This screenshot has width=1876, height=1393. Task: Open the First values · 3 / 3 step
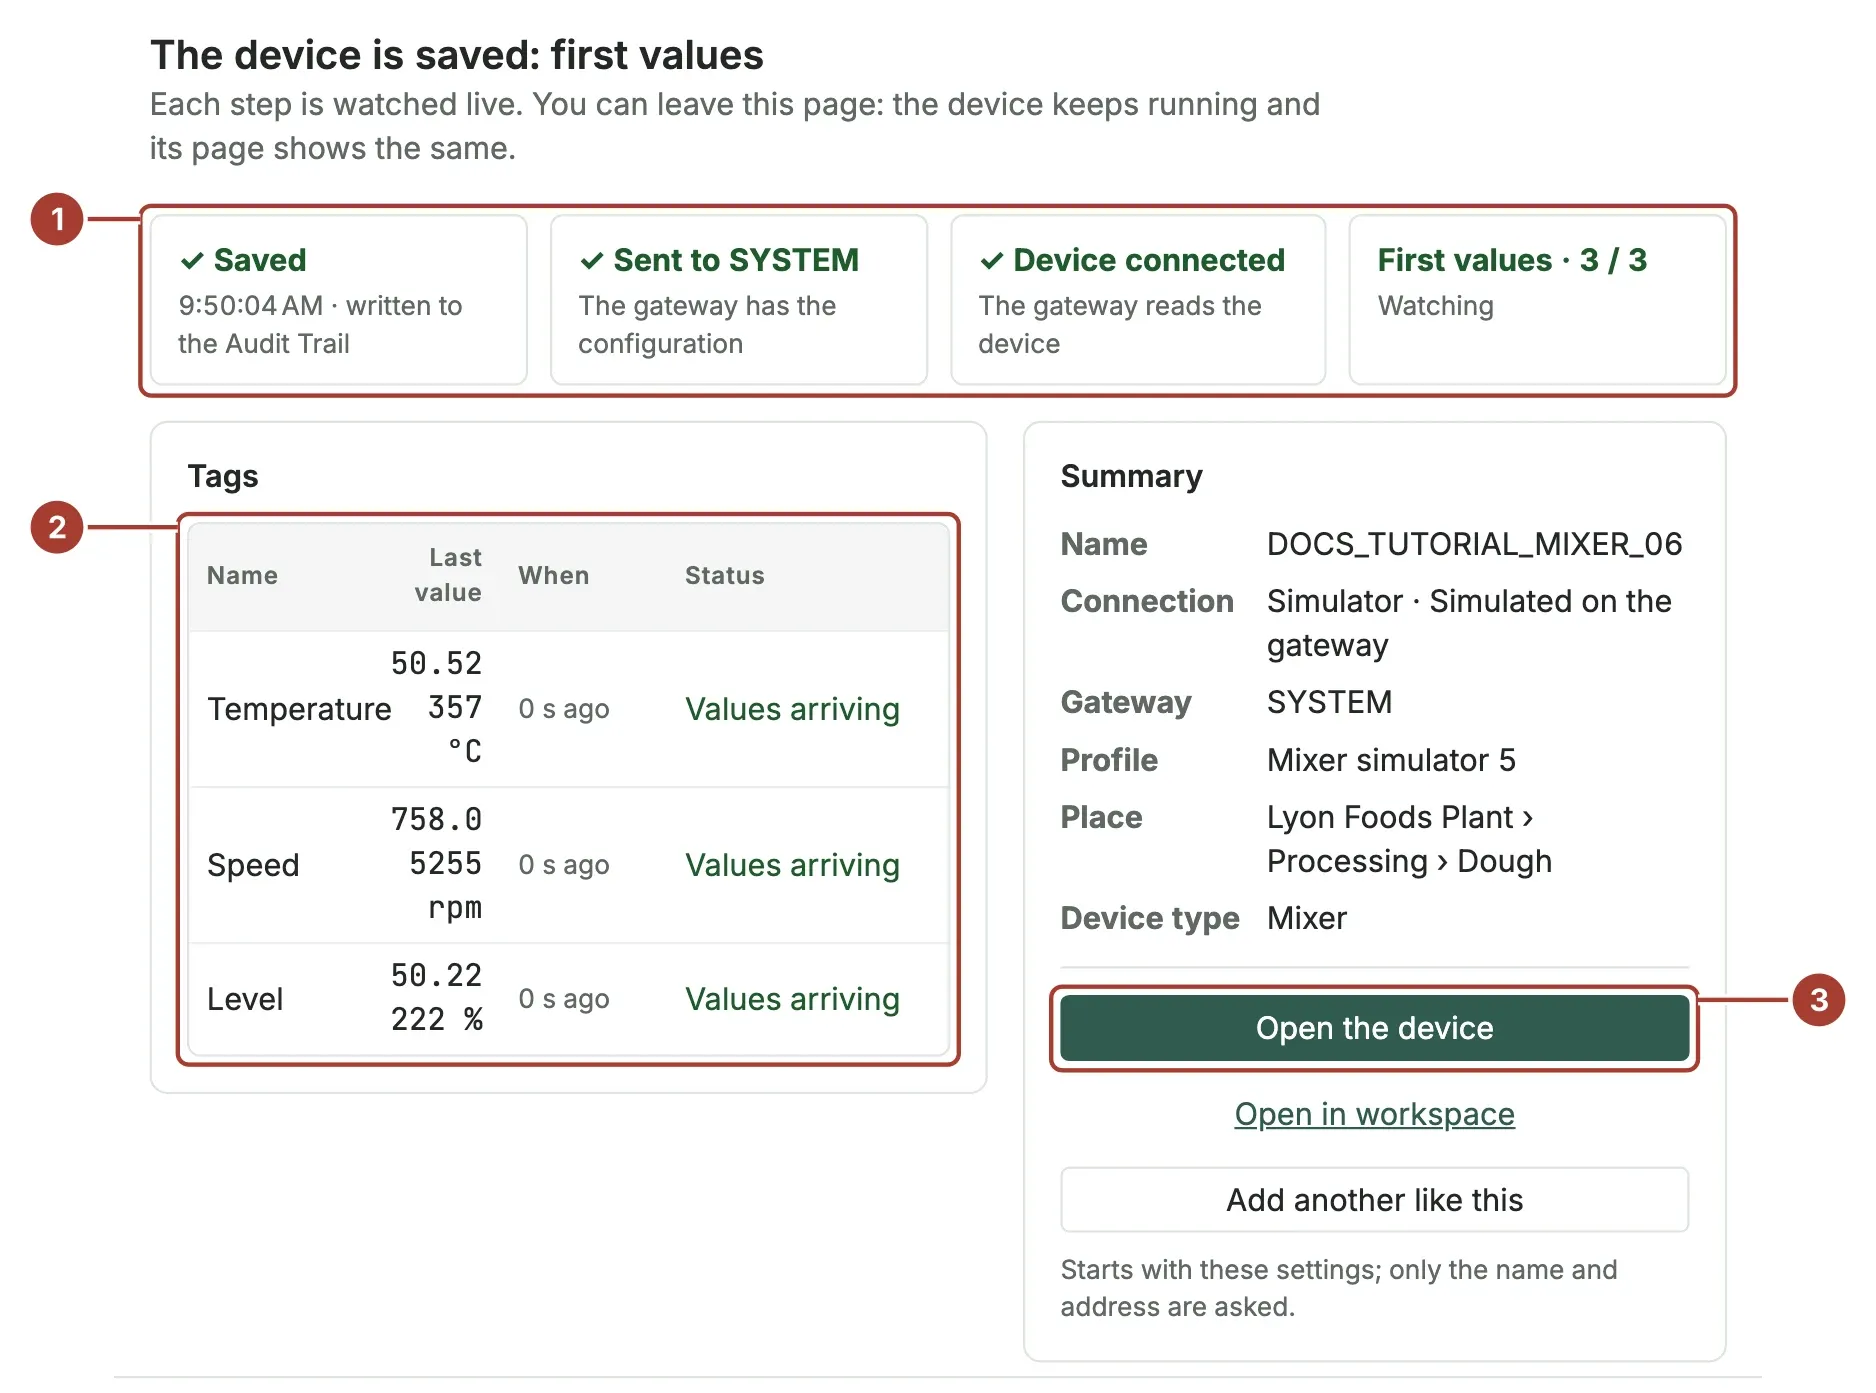(x=1537, y=299)
